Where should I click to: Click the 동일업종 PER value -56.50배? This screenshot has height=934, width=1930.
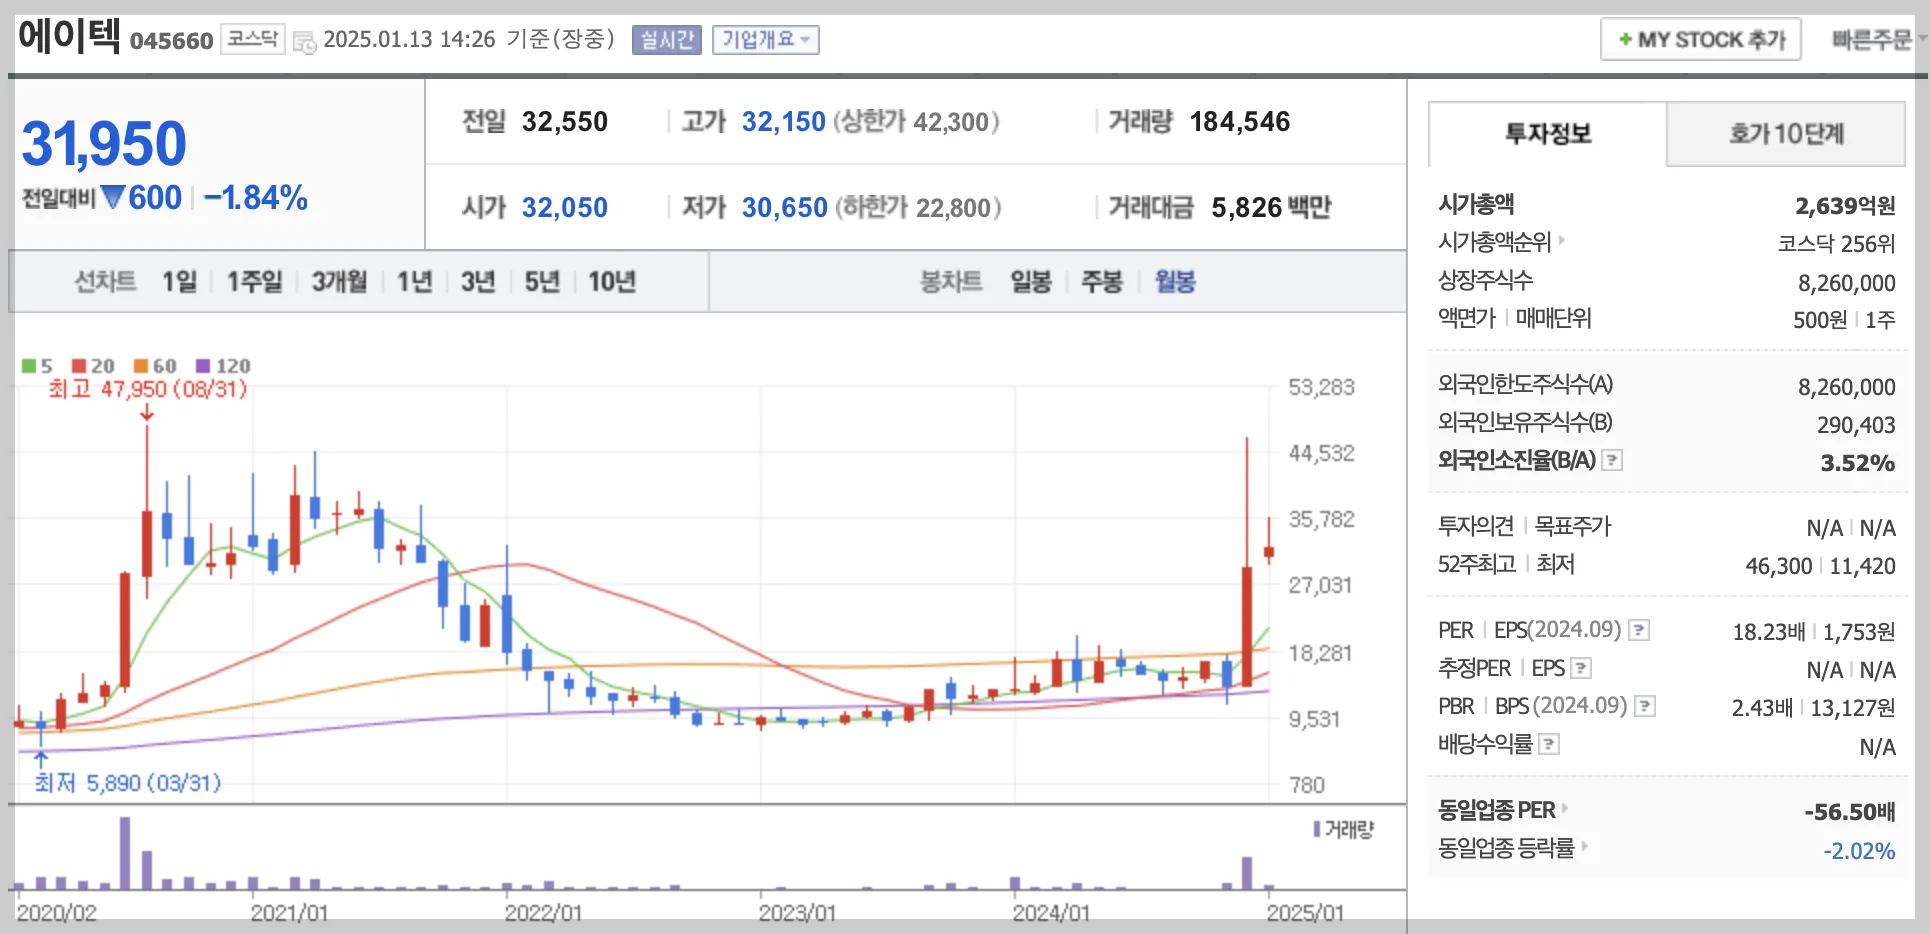(1850, 812)
